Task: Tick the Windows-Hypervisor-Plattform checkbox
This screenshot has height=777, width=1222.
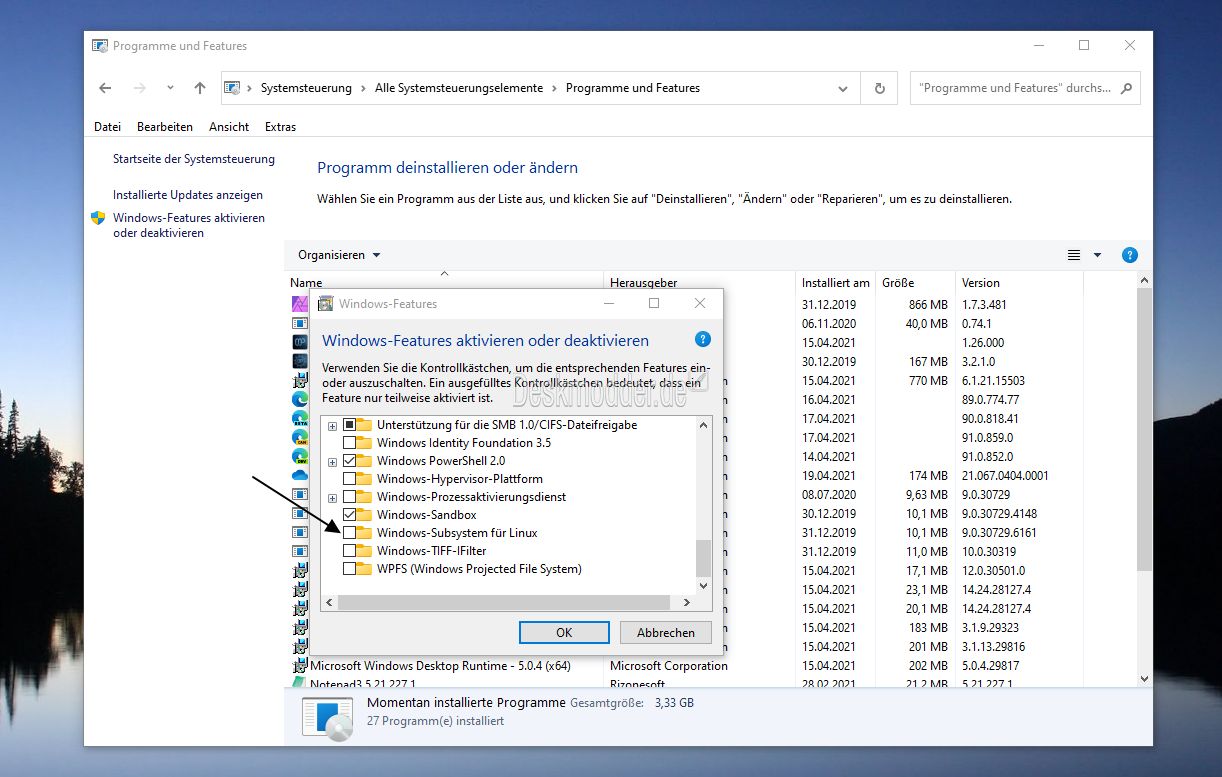Action: tap(349, 479)
